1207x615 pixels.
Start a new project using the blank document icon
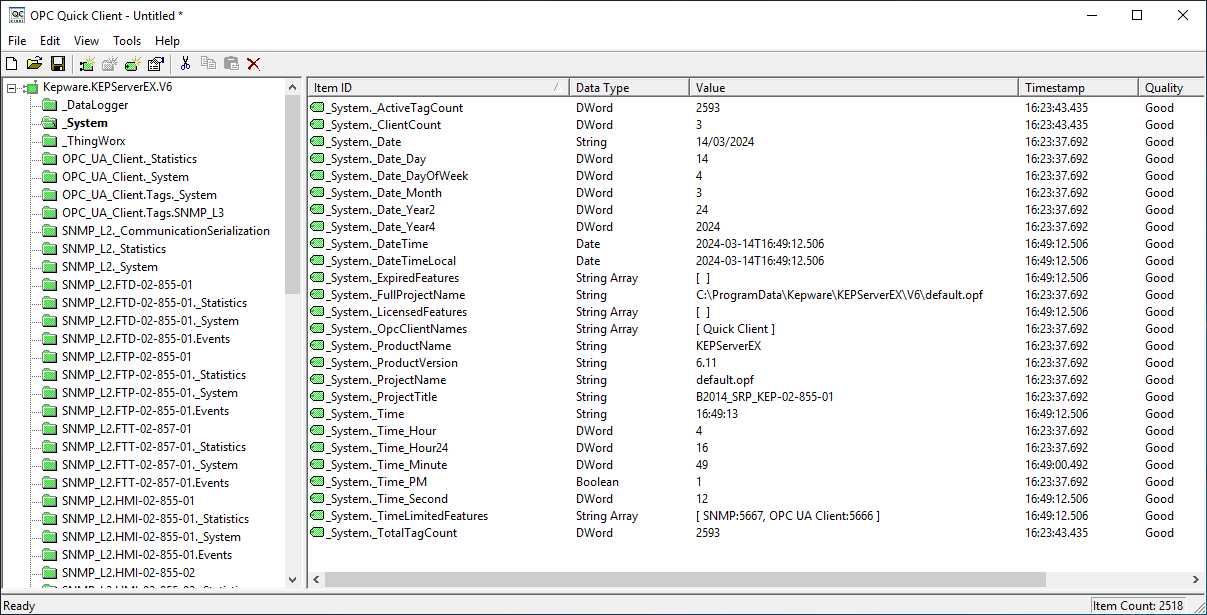coord(11,63)
